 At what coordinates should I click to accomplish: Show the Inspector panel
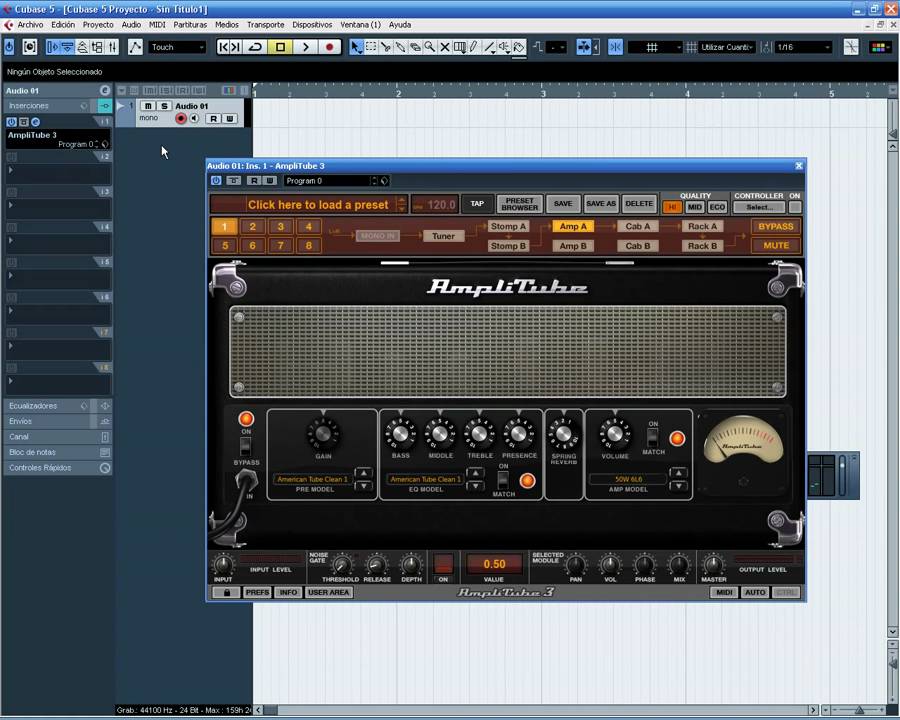[52, 47]
